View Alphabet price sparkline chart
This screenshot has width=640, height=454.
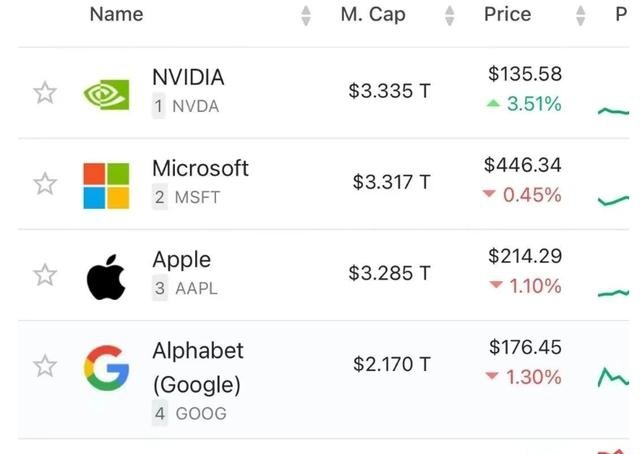[613, 377]
